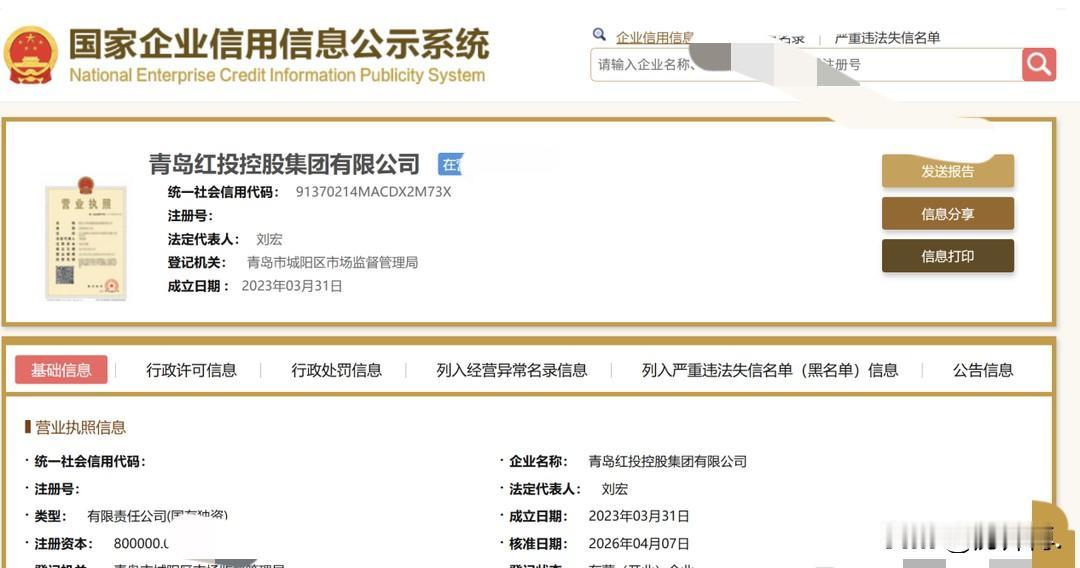
Task: Click the small blue search icon
Action: (x=599, y=34)
